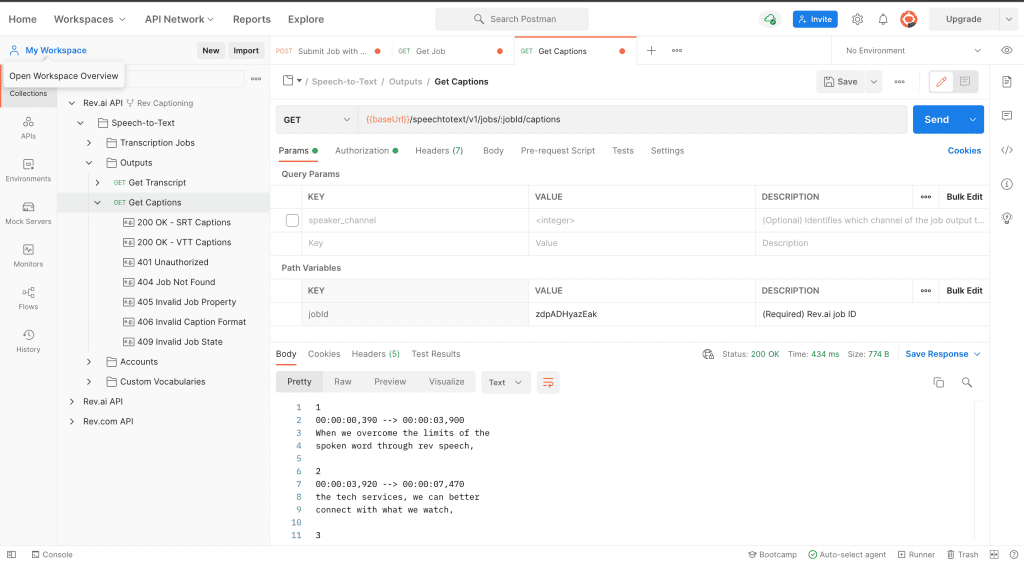Enable the speaker_channel query param checkbox

tap(292, 220)
